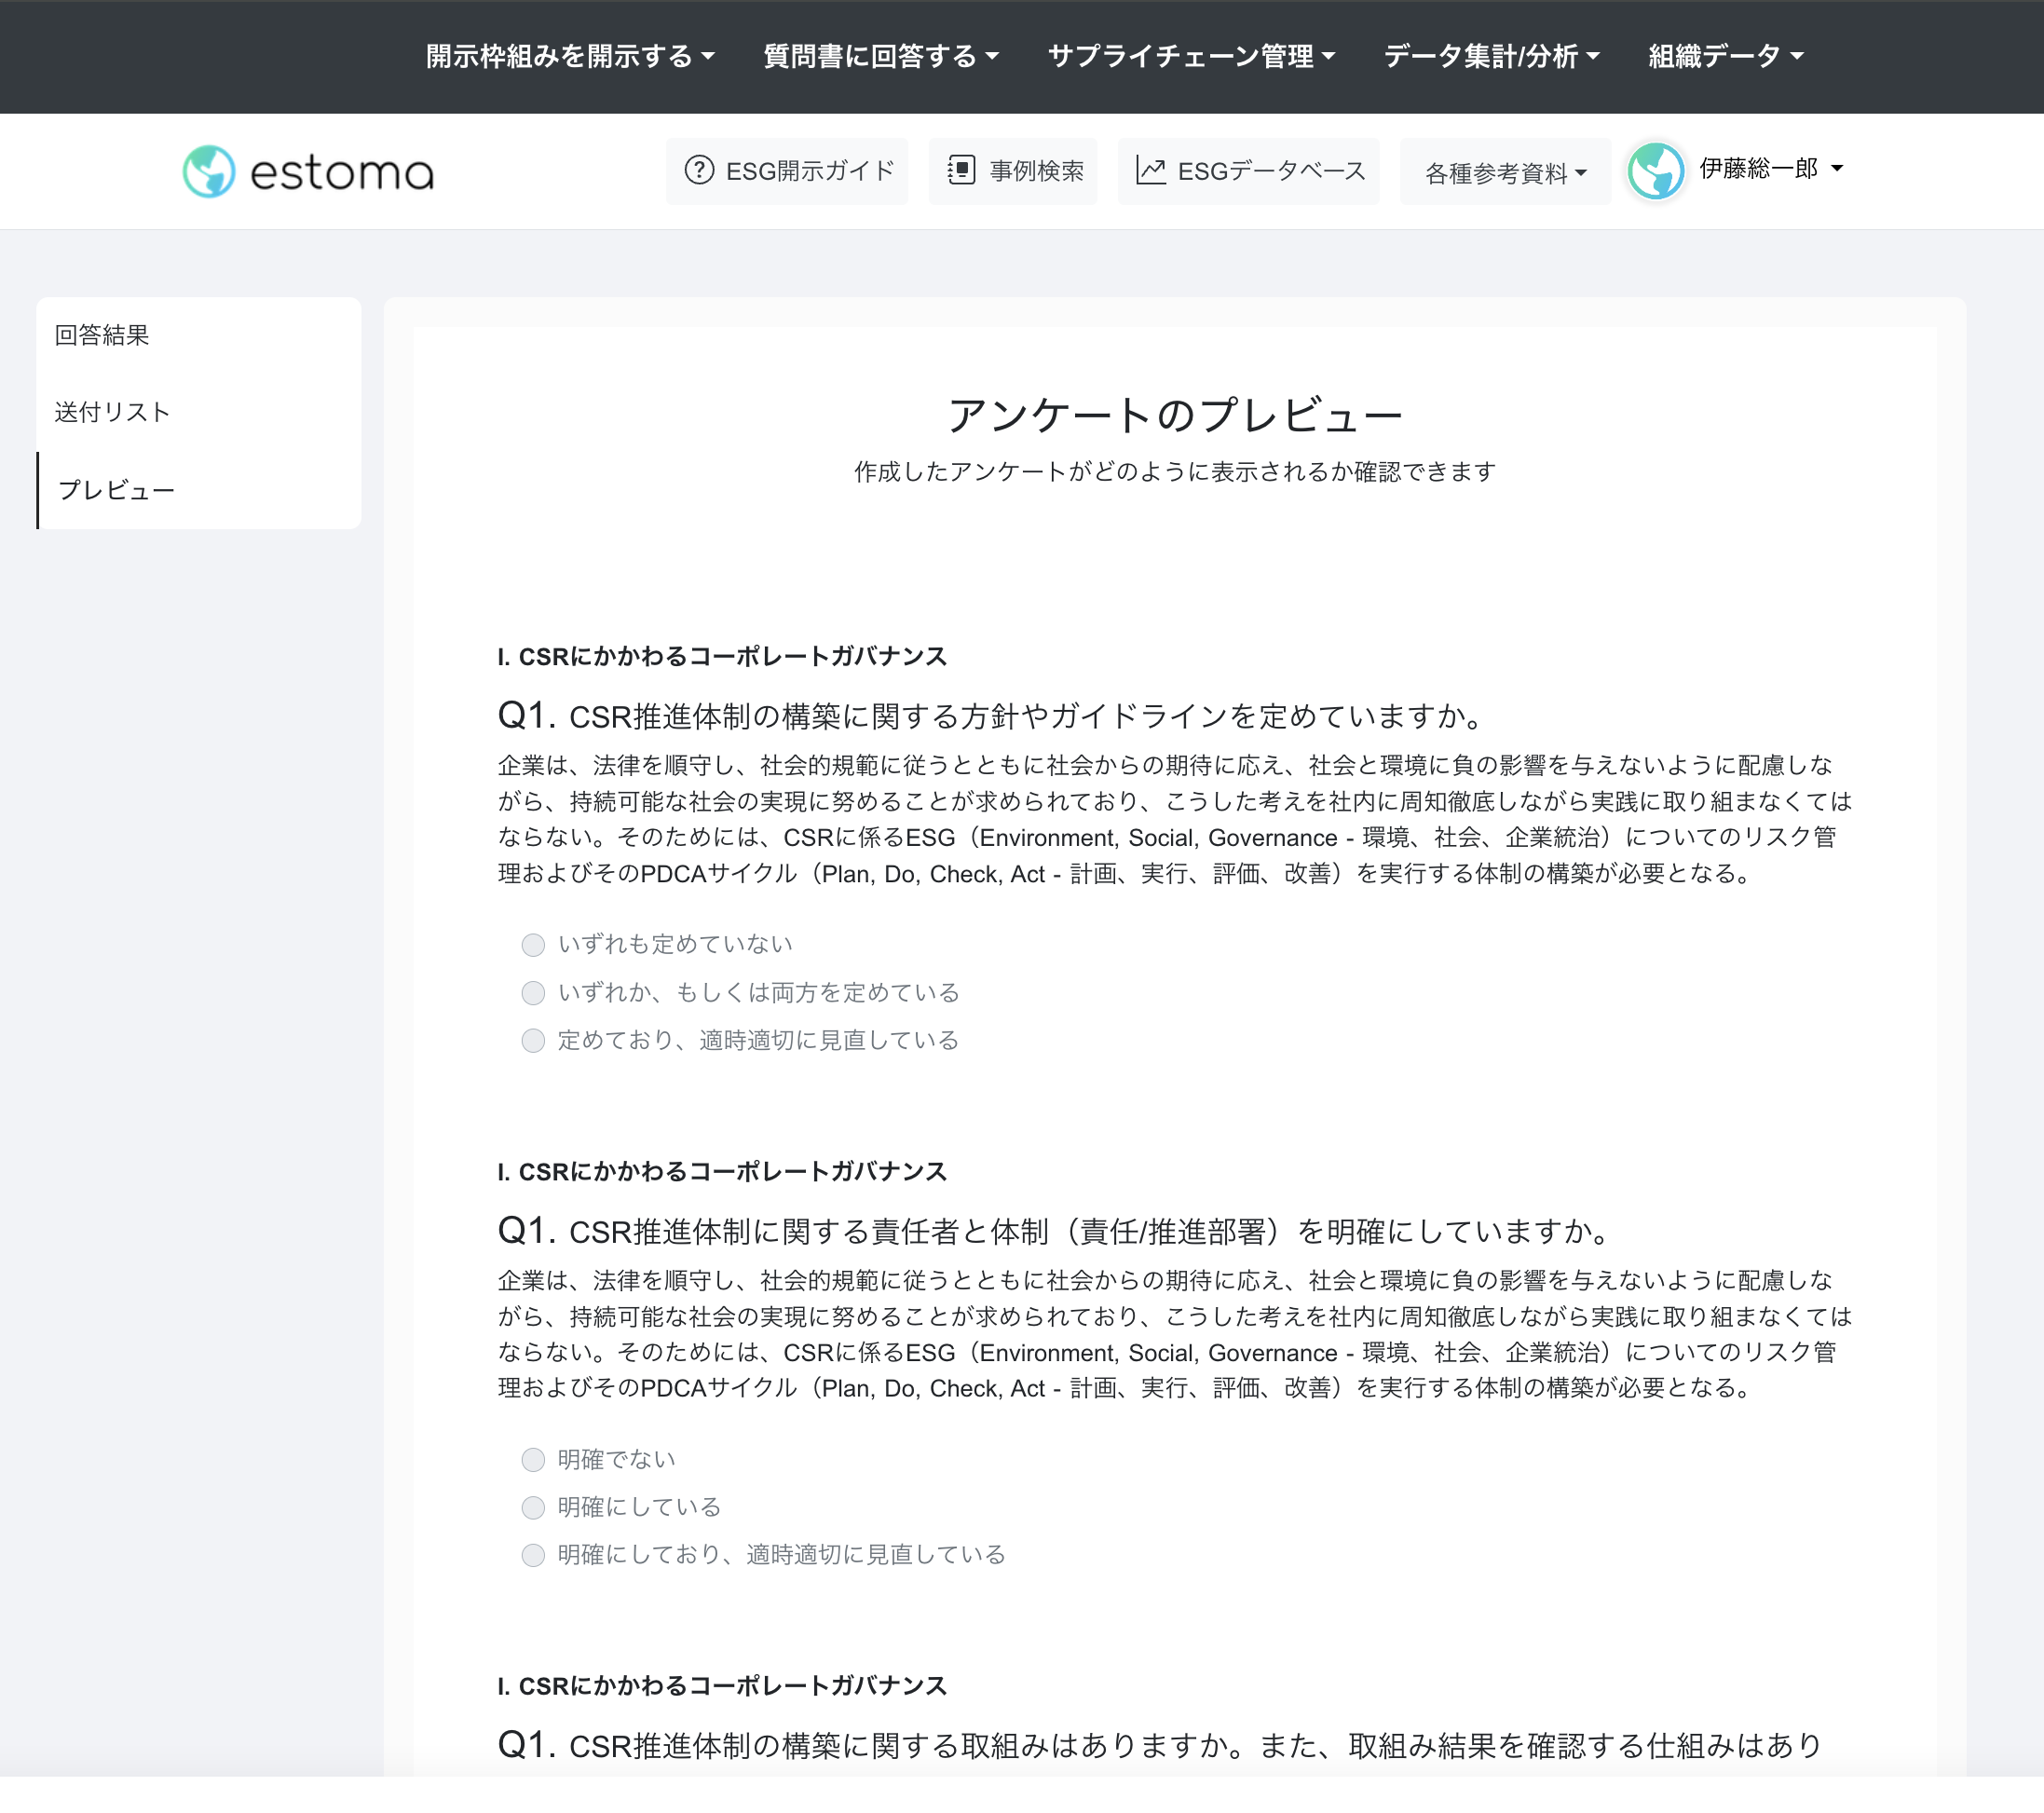Open the ESGデータベース database
The width and height of the screenshot is (2044, 1813).
(x=1249, y=171)
